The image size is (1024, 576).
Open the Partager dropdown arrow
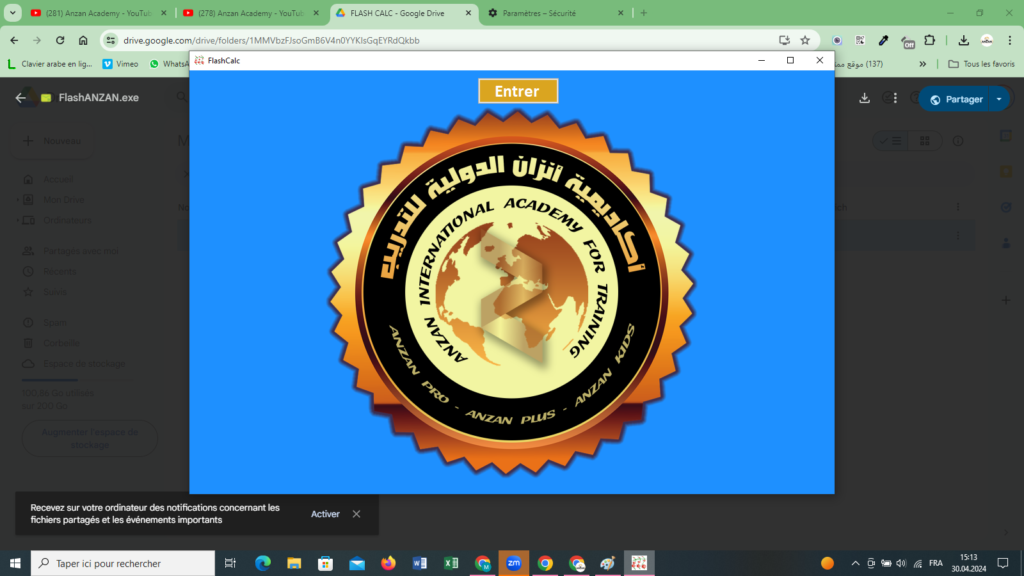tap(998, 99)
